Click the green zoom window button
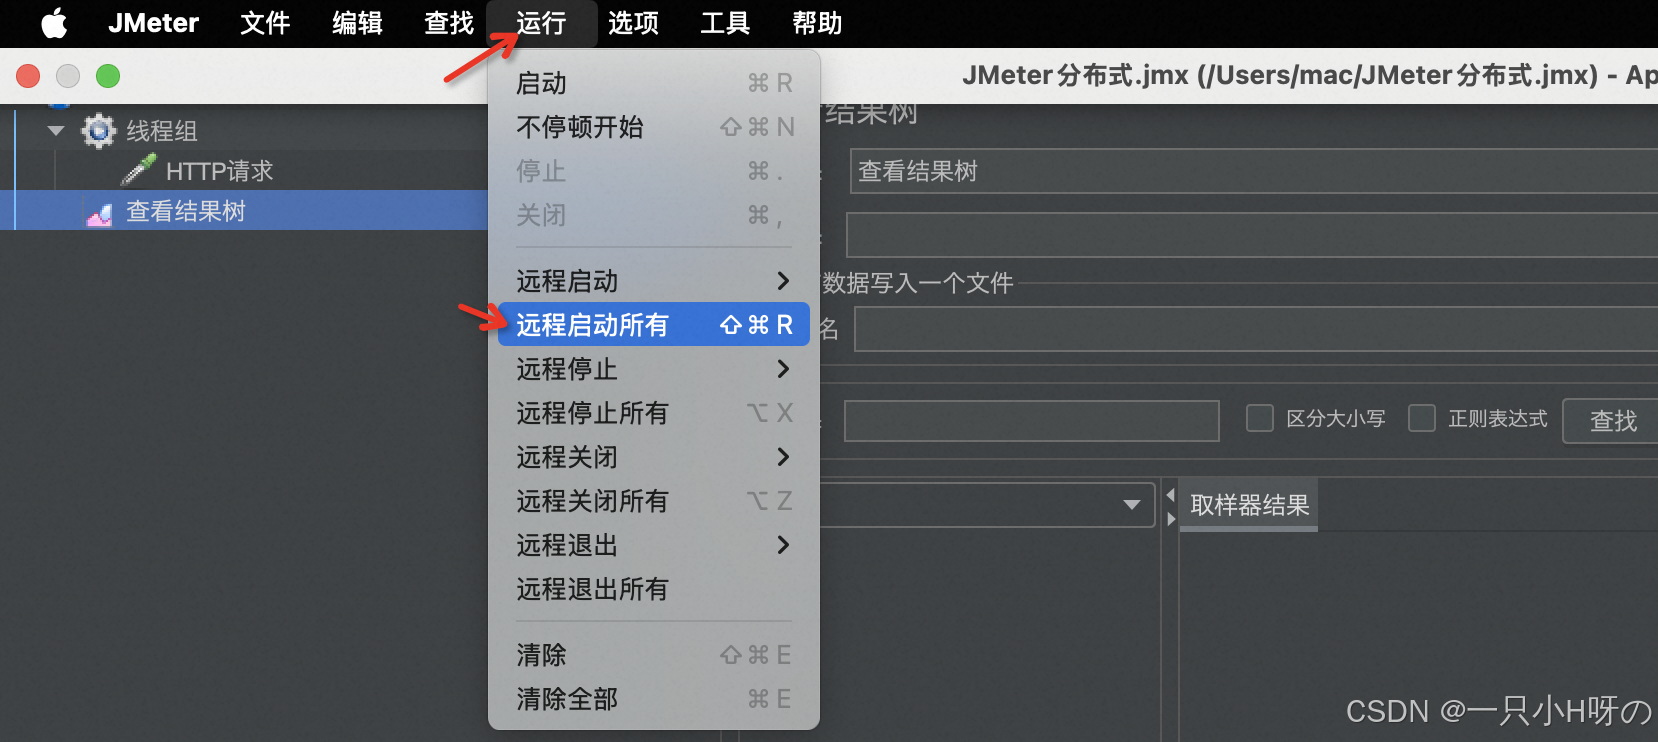Screen dimensions: 1658x742 (x=108, y=76)
